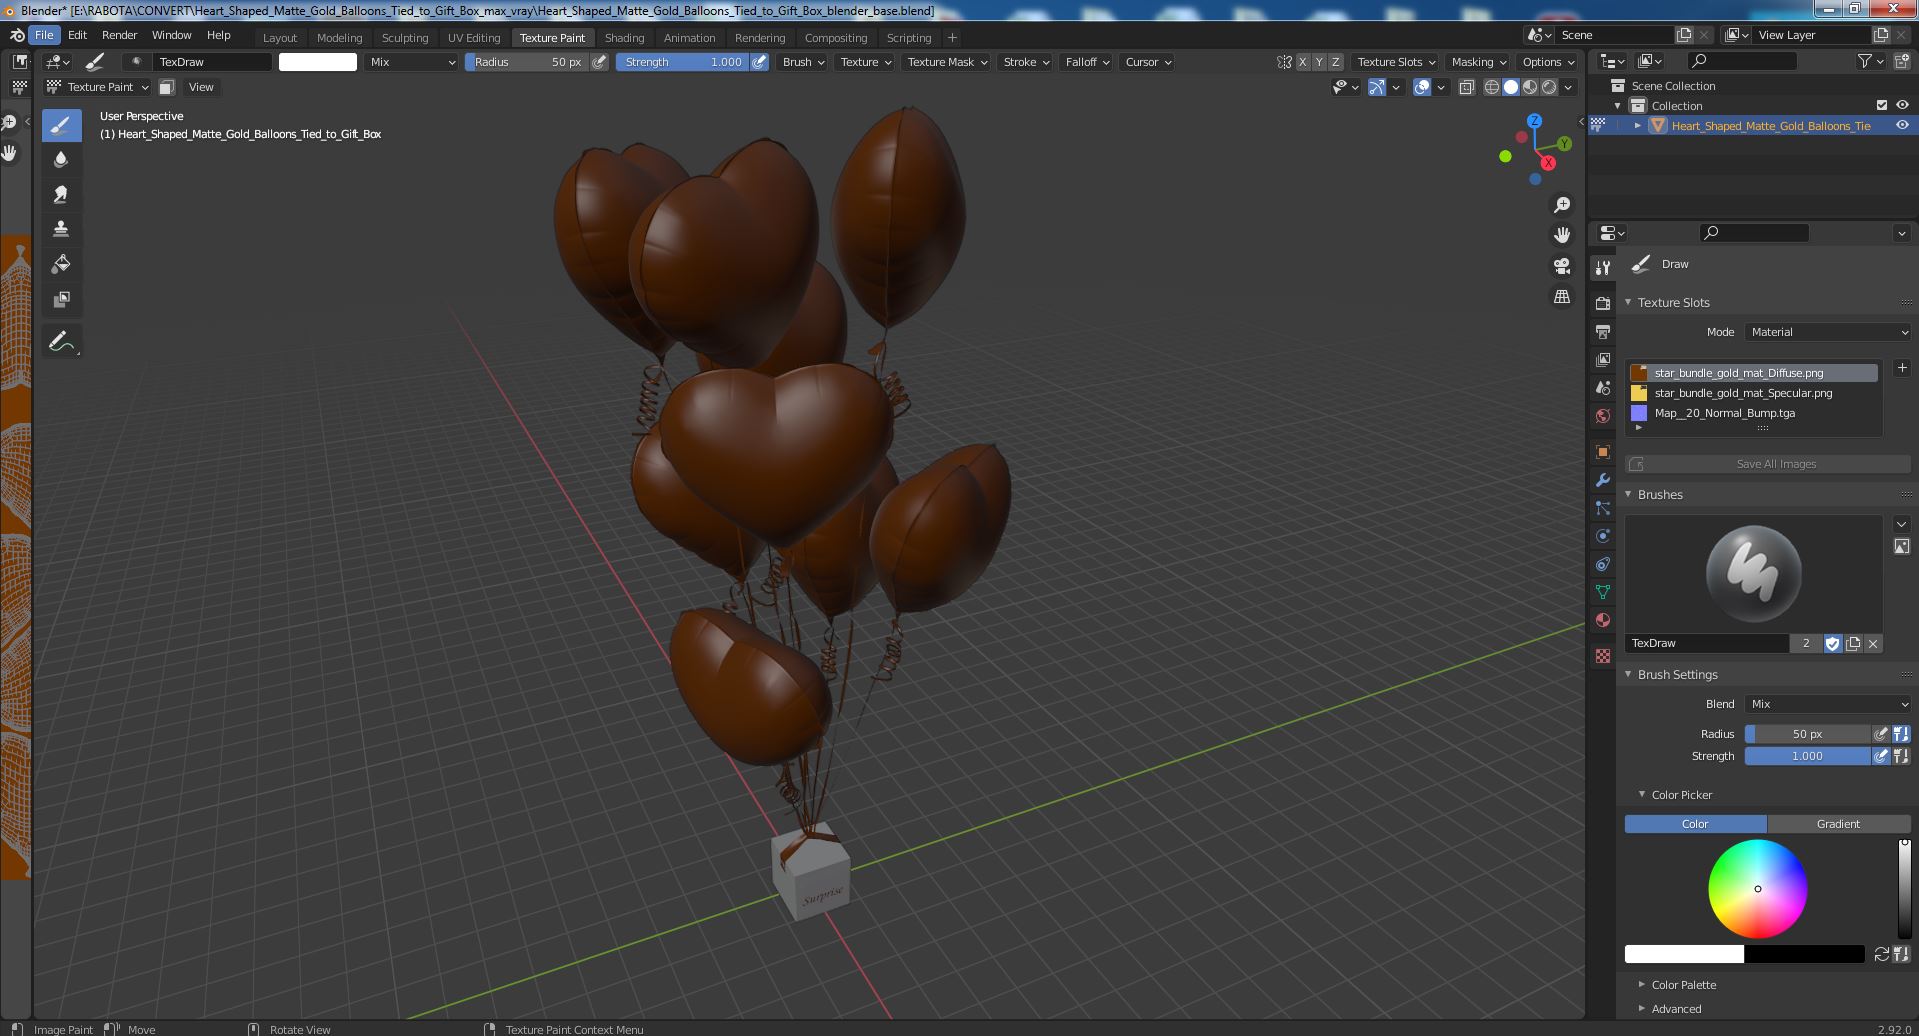Switch to the Sculpting workspace tab
The height and width of the screenshot is (1036, 1919).
pyautogui.click(x=405, y=37)
